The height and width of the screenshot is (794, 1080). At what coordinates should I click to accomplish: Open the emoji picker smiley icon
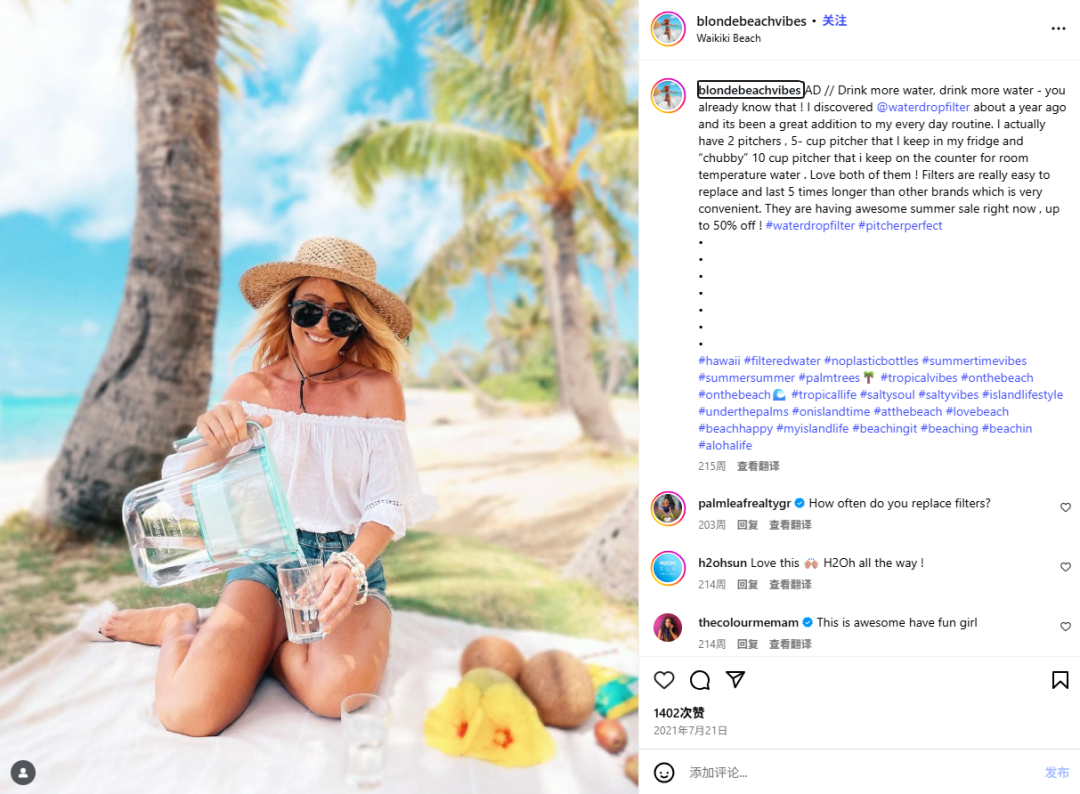(x=664, y=773)
